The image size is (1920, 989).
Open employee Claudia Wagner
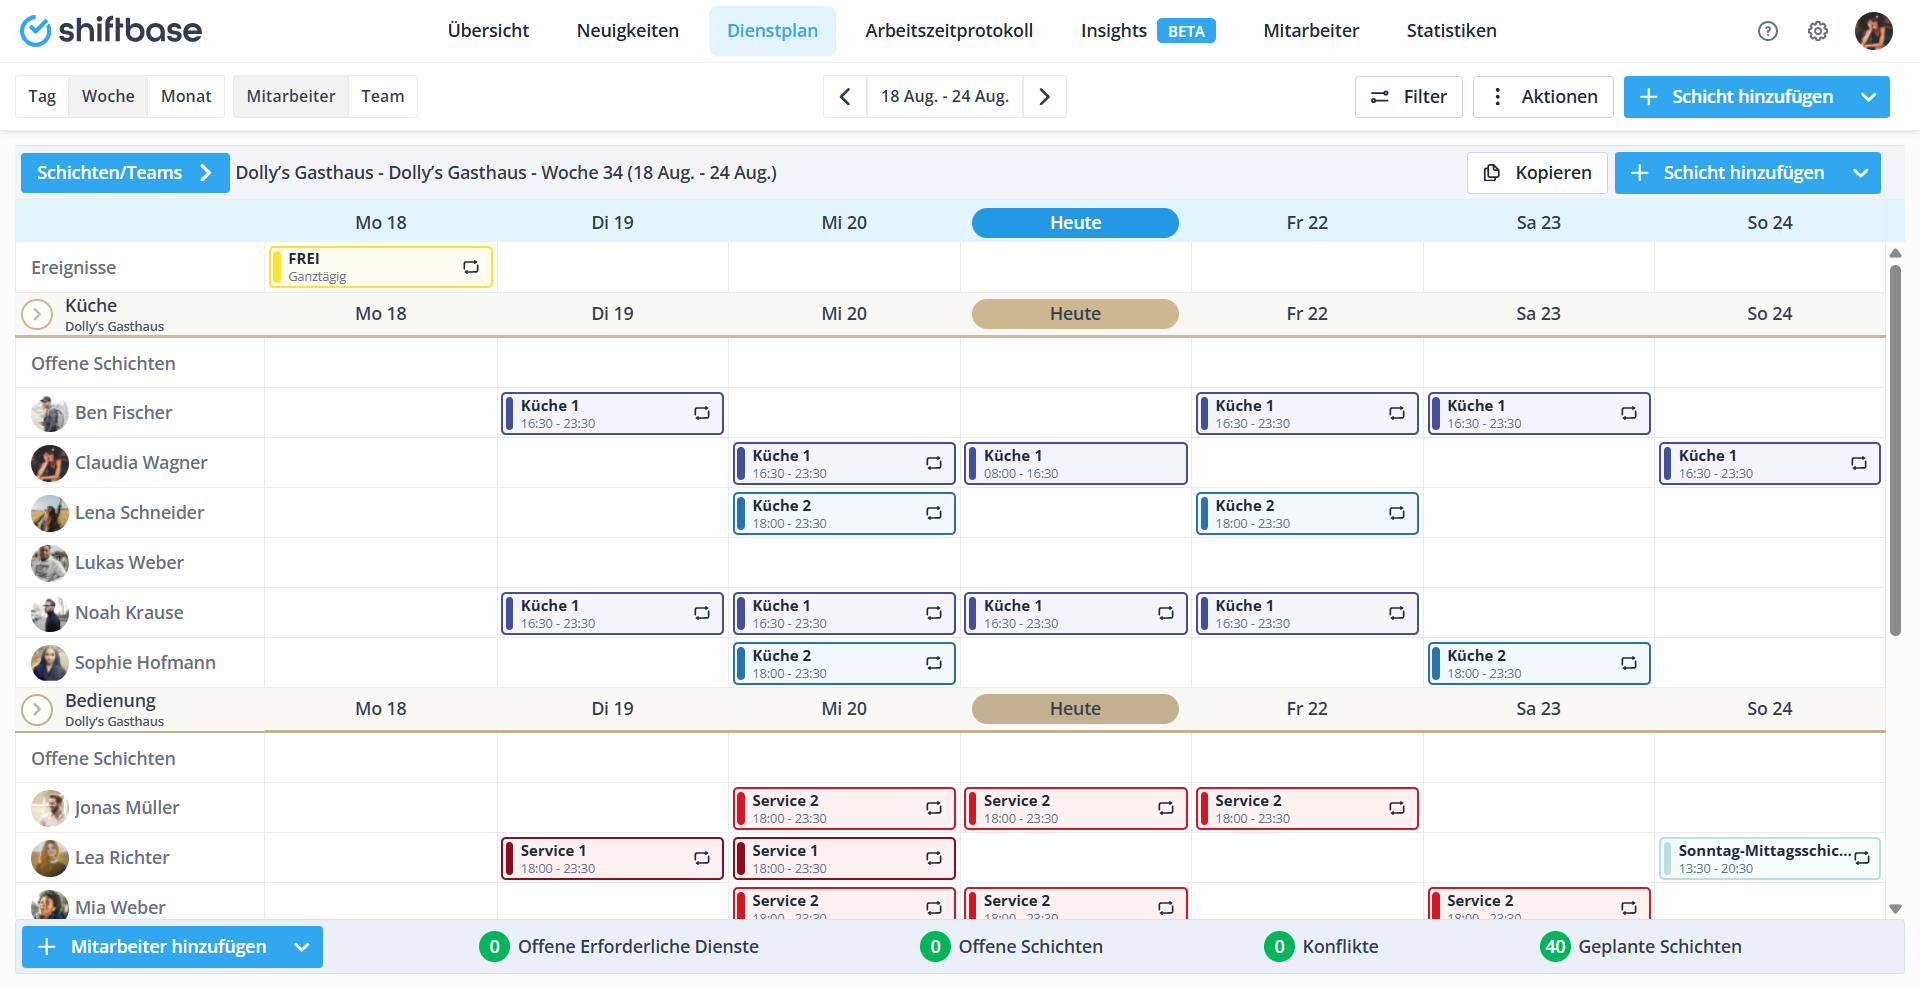coord(141,463)
